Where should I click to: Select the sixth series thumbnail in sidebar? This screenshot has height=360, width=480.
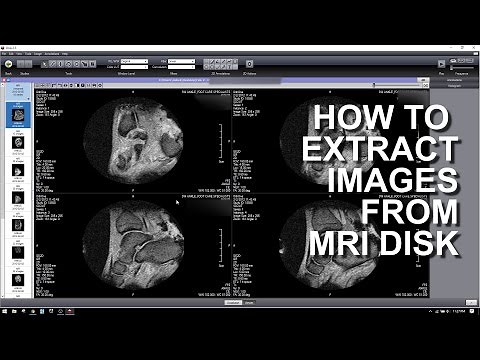[18, 253]
